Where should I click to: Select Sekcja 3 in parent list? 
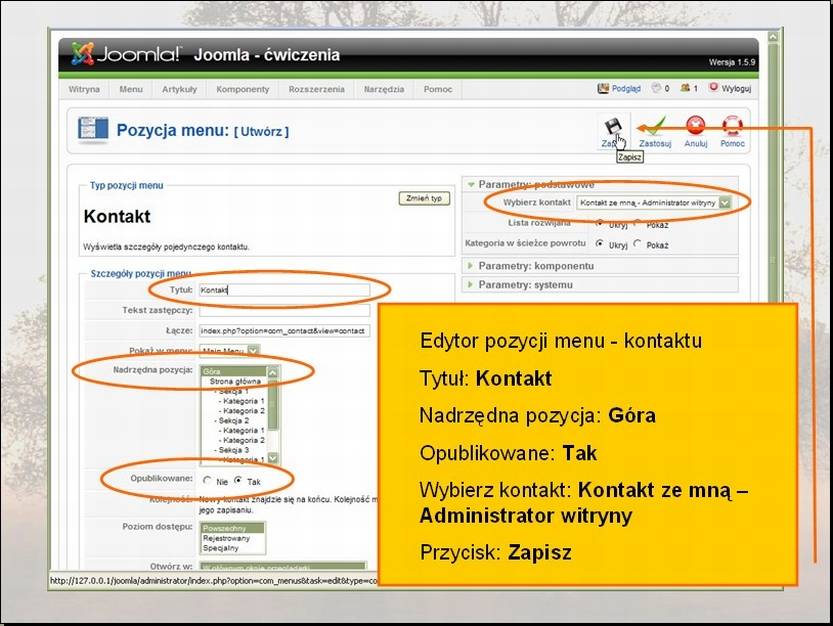(x=231, y=450)
